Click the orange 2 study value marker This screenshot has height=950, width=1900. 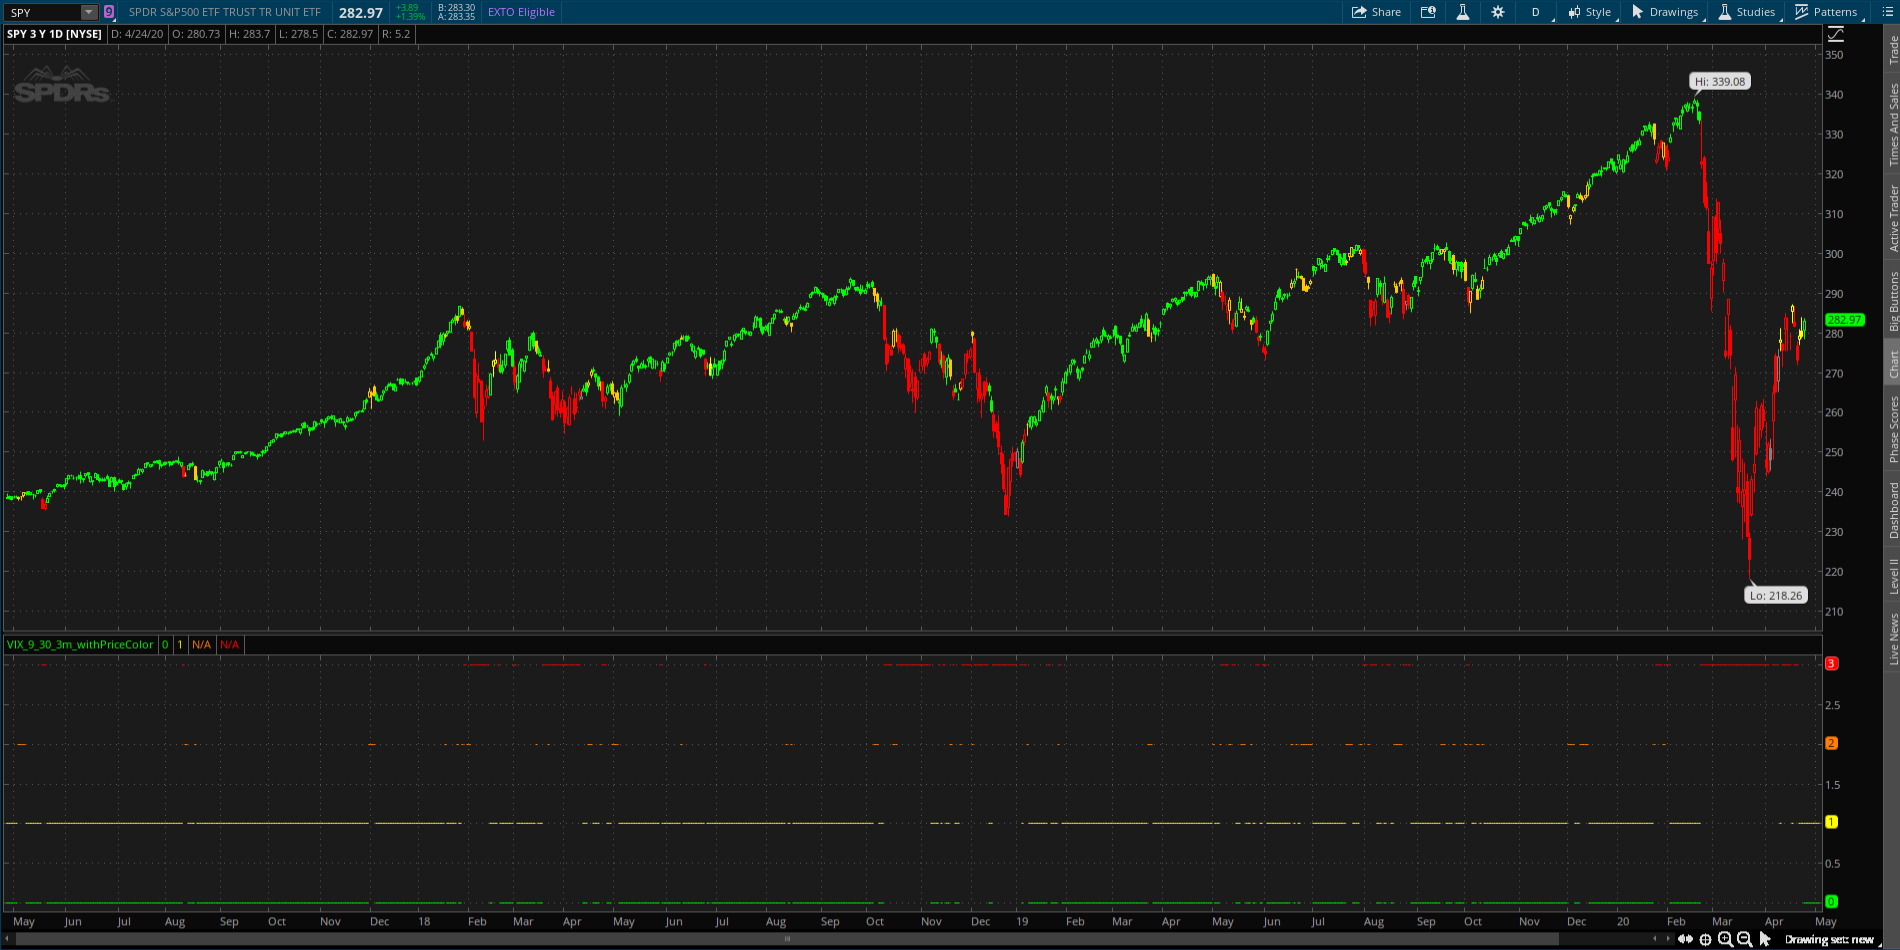tap(1832, 743)
